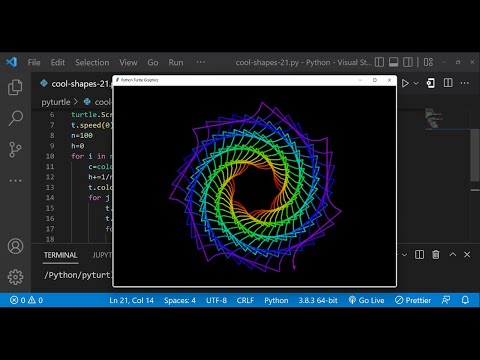Image resolution: width=480 pixels, height=360 pixels.
Task: Click the pyturtle breadcrumb folder
Action: (56, 102)
